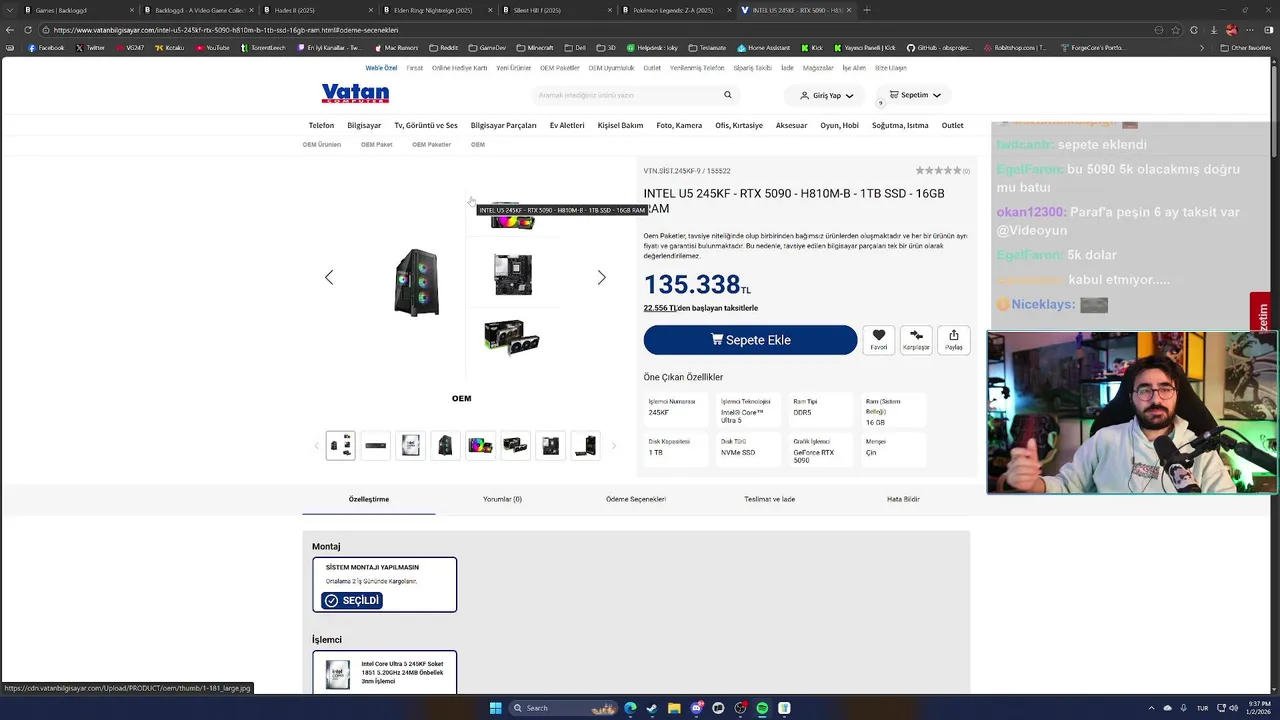Toggle the SEÇİLDİ selection under Montaj
The height and width of the screenshot is (720, 1280).
pos(352,600)
